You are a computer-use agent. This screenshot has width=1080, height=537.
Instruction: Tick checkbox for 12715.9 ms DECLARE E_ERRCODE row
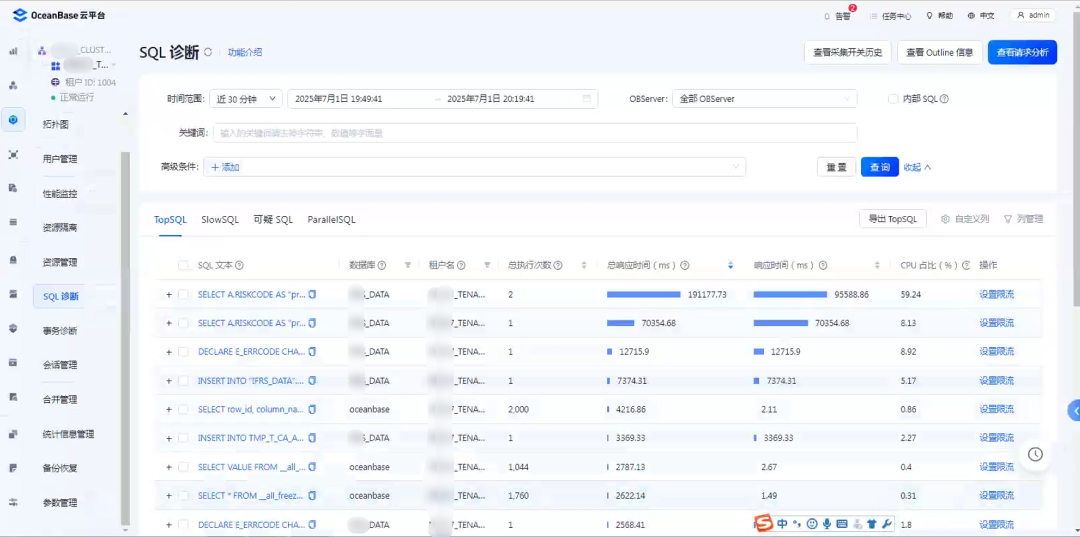click(x=183, y=351)
